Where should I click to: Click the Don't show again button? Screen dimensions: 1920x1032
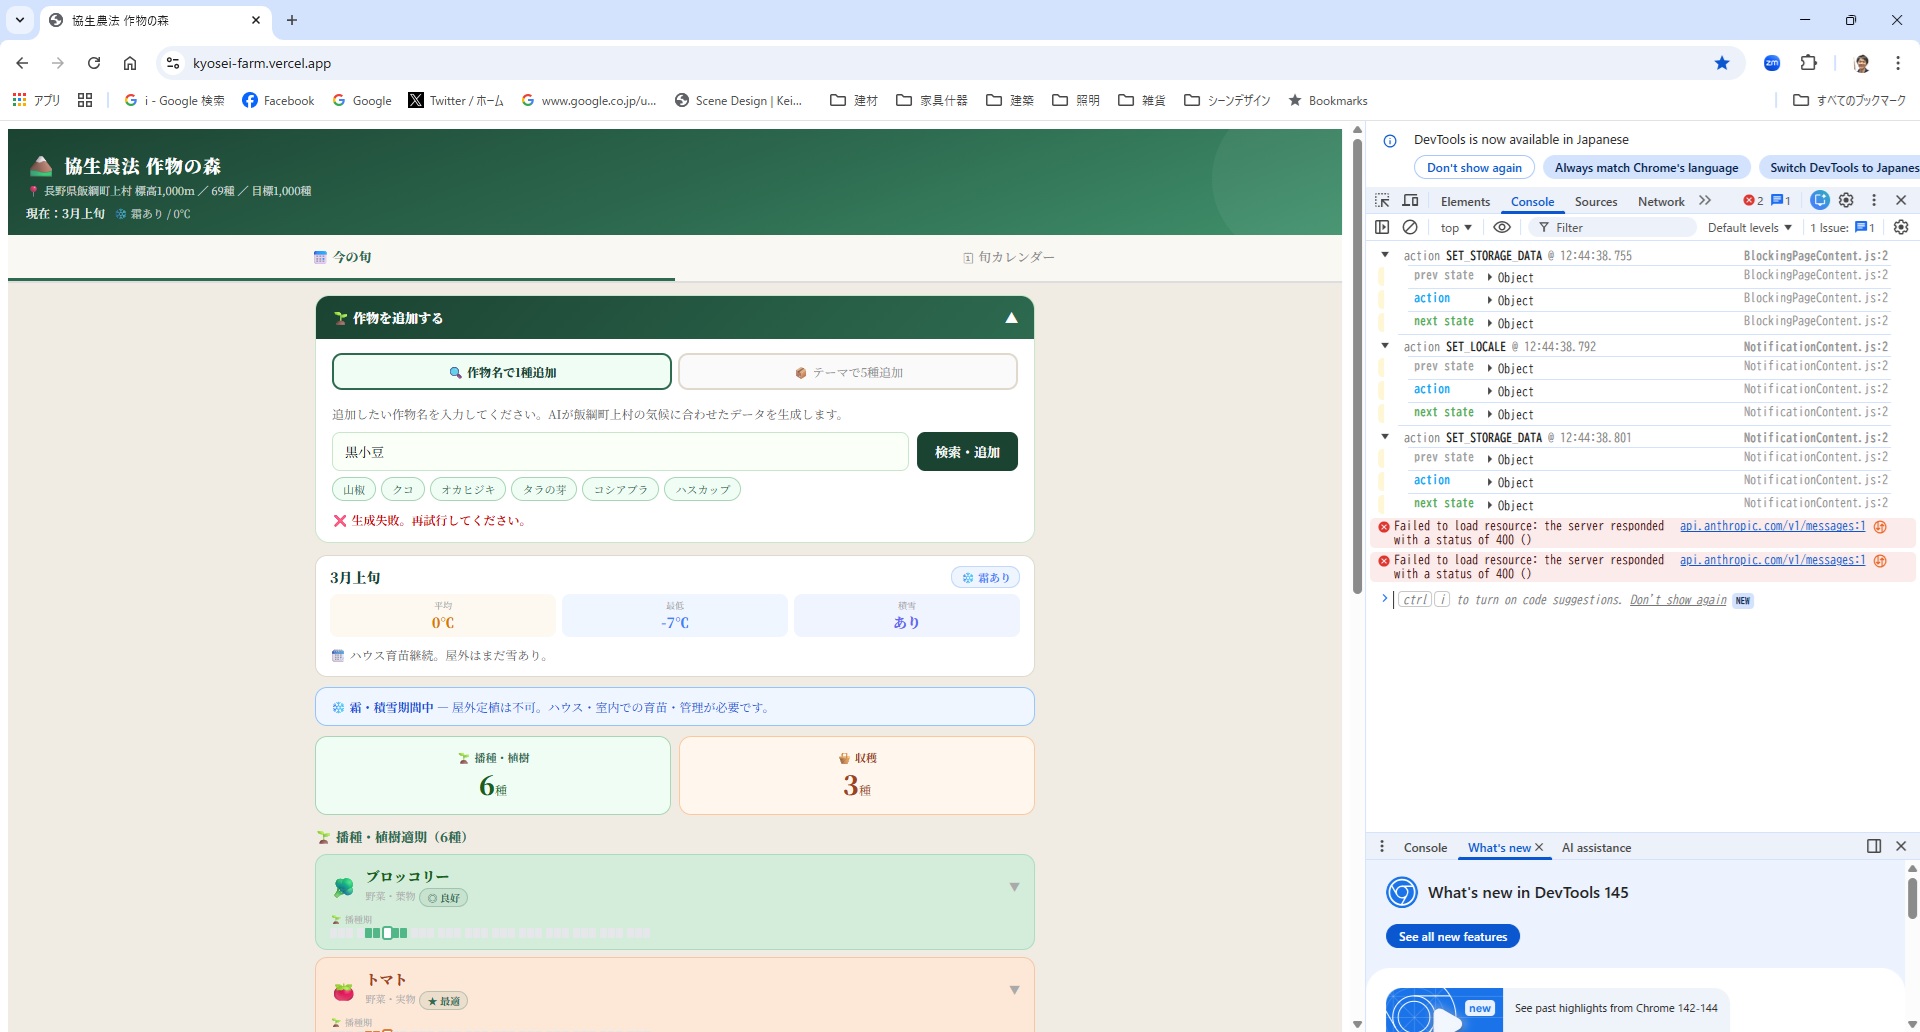coord(1474,168)
